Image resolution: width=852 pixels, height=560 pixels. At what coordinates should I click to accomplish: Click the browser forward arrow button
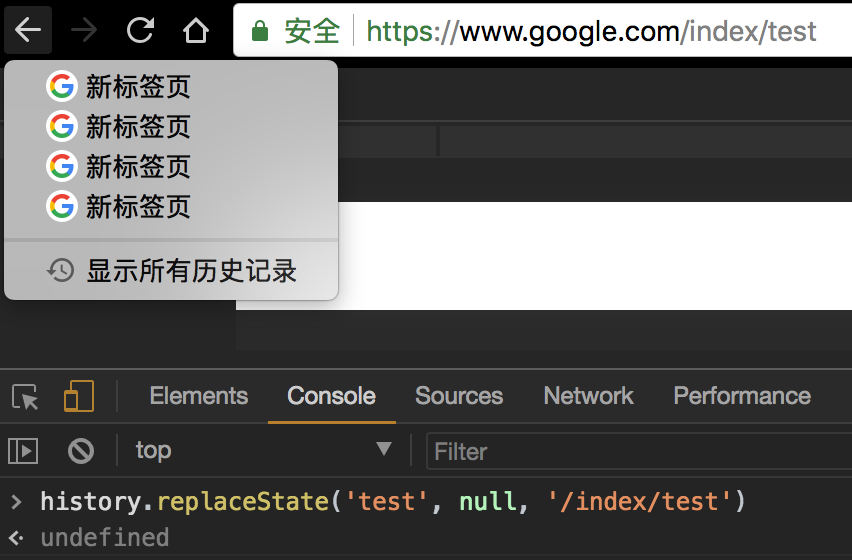click(84, 31)
